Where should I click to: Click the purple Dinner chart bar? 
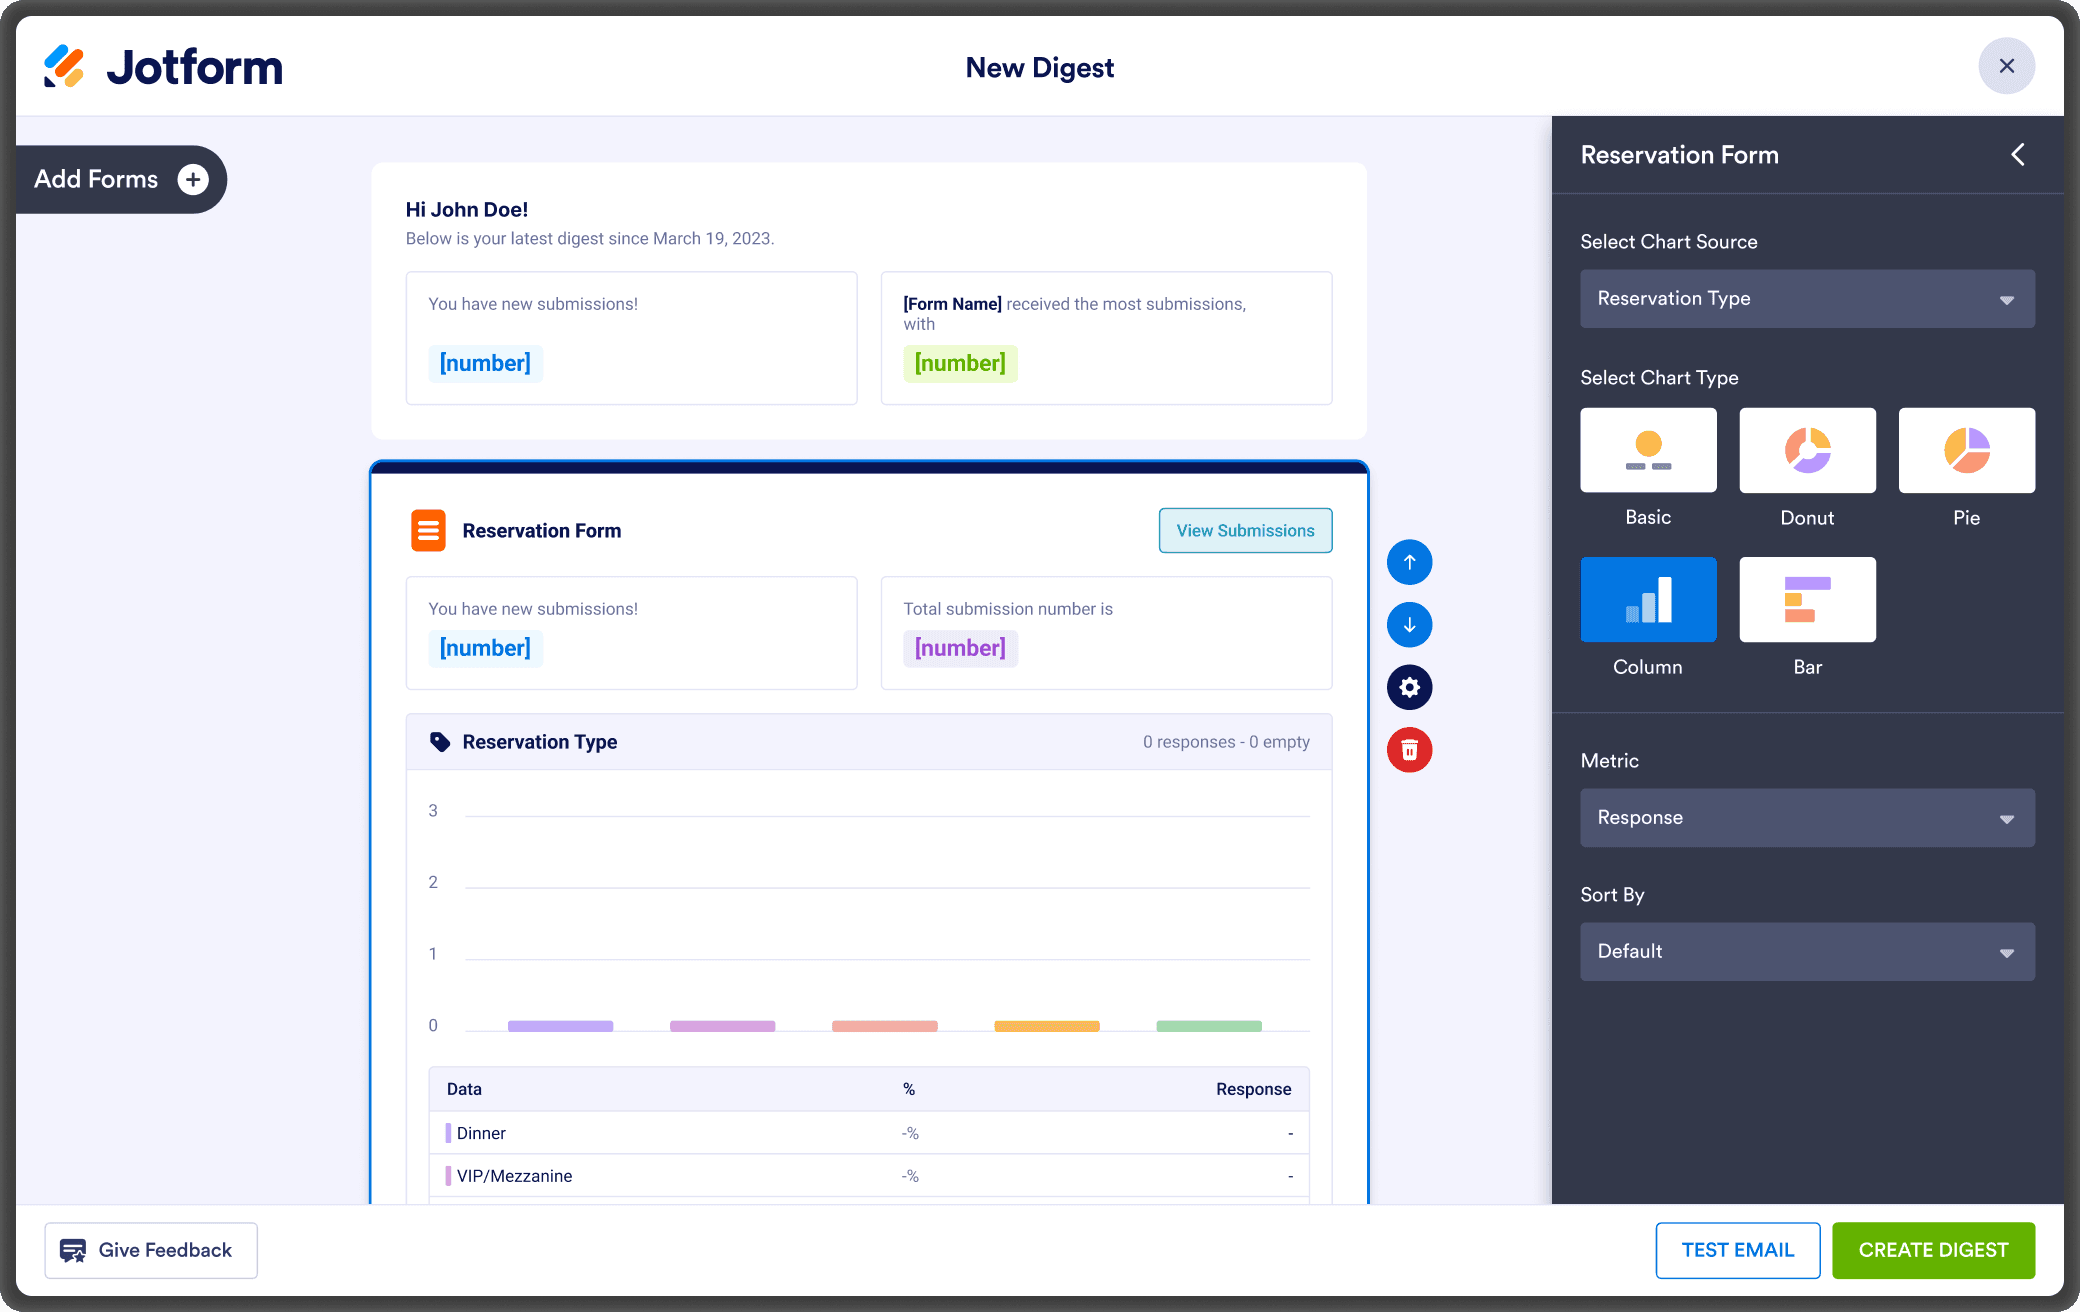coord(560,1026)
